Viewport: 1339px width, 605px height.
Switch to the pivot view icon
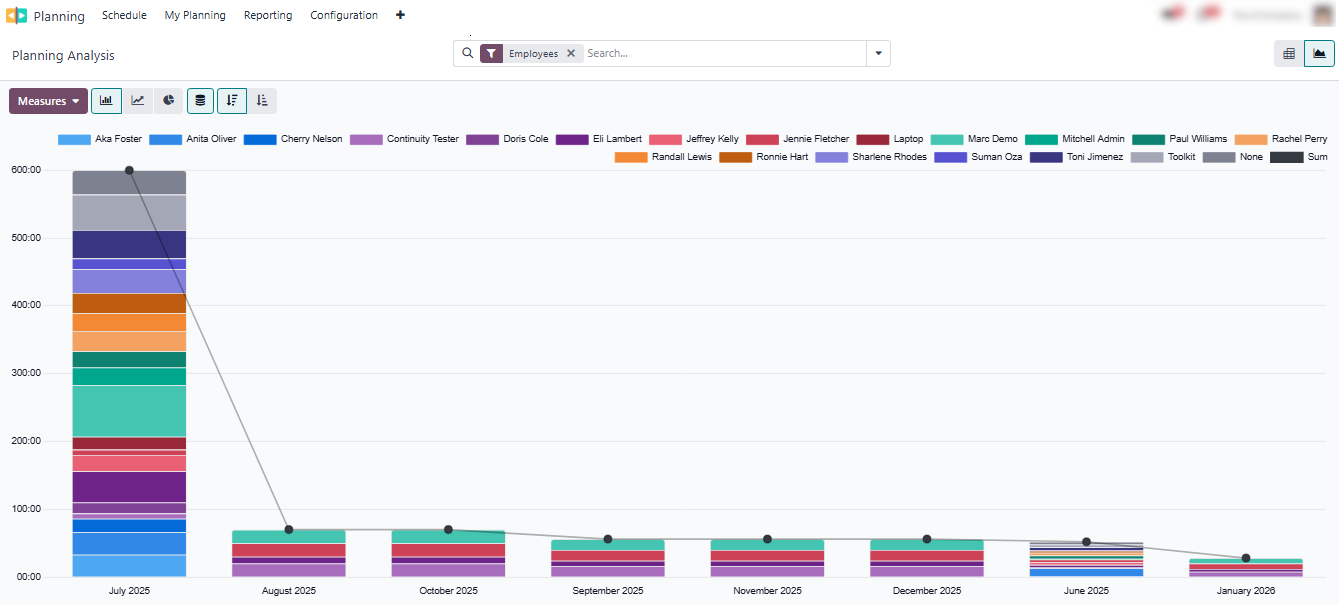[x=1288, y=53]
